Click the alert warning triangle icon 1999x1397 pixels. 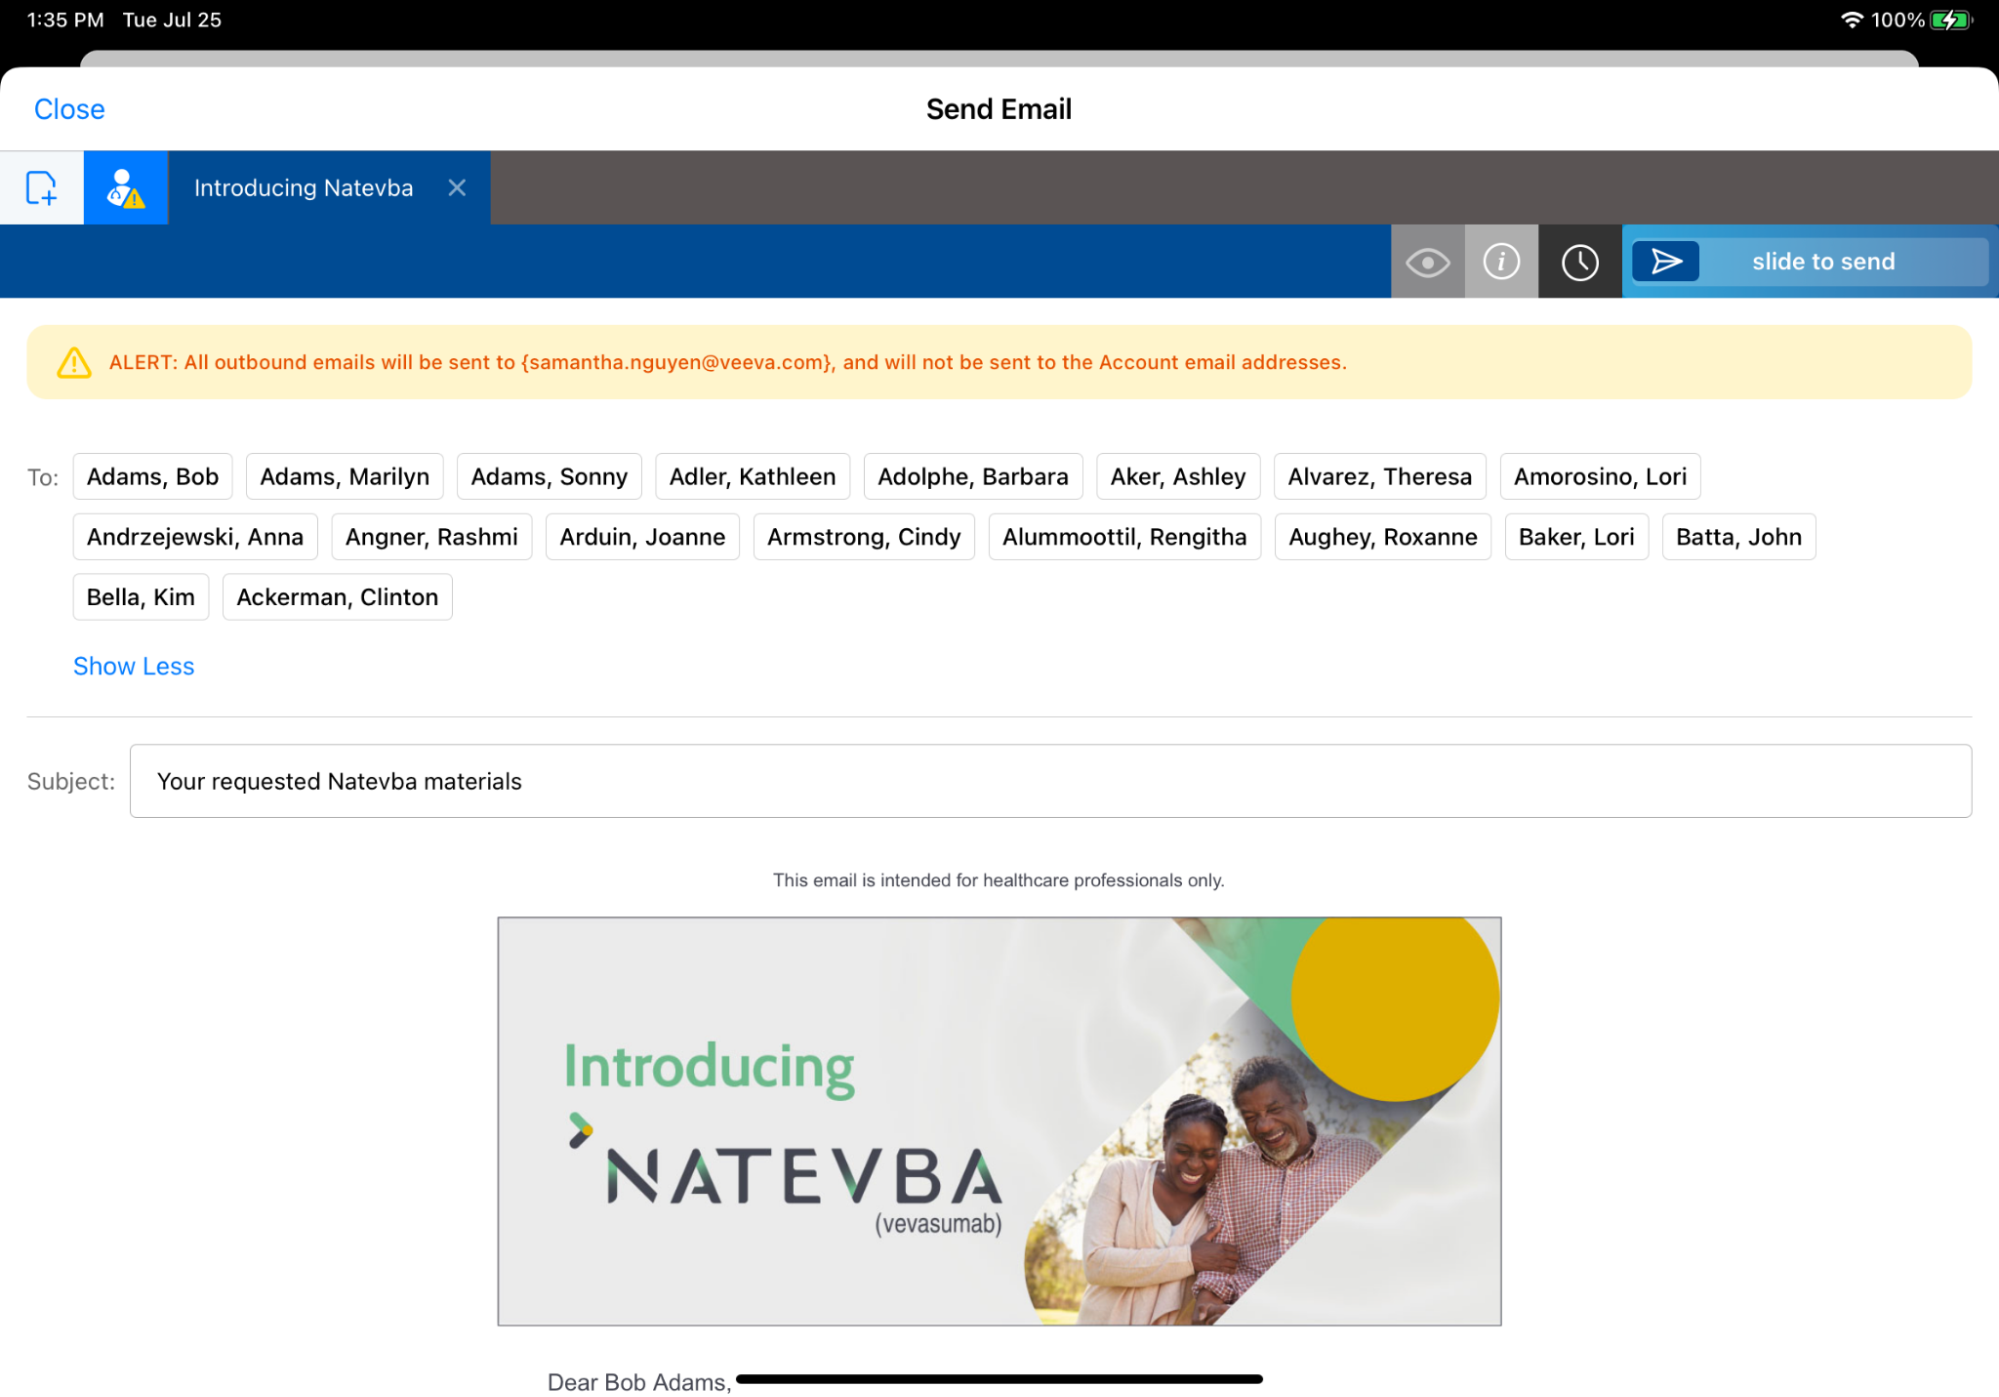(74, 362)
